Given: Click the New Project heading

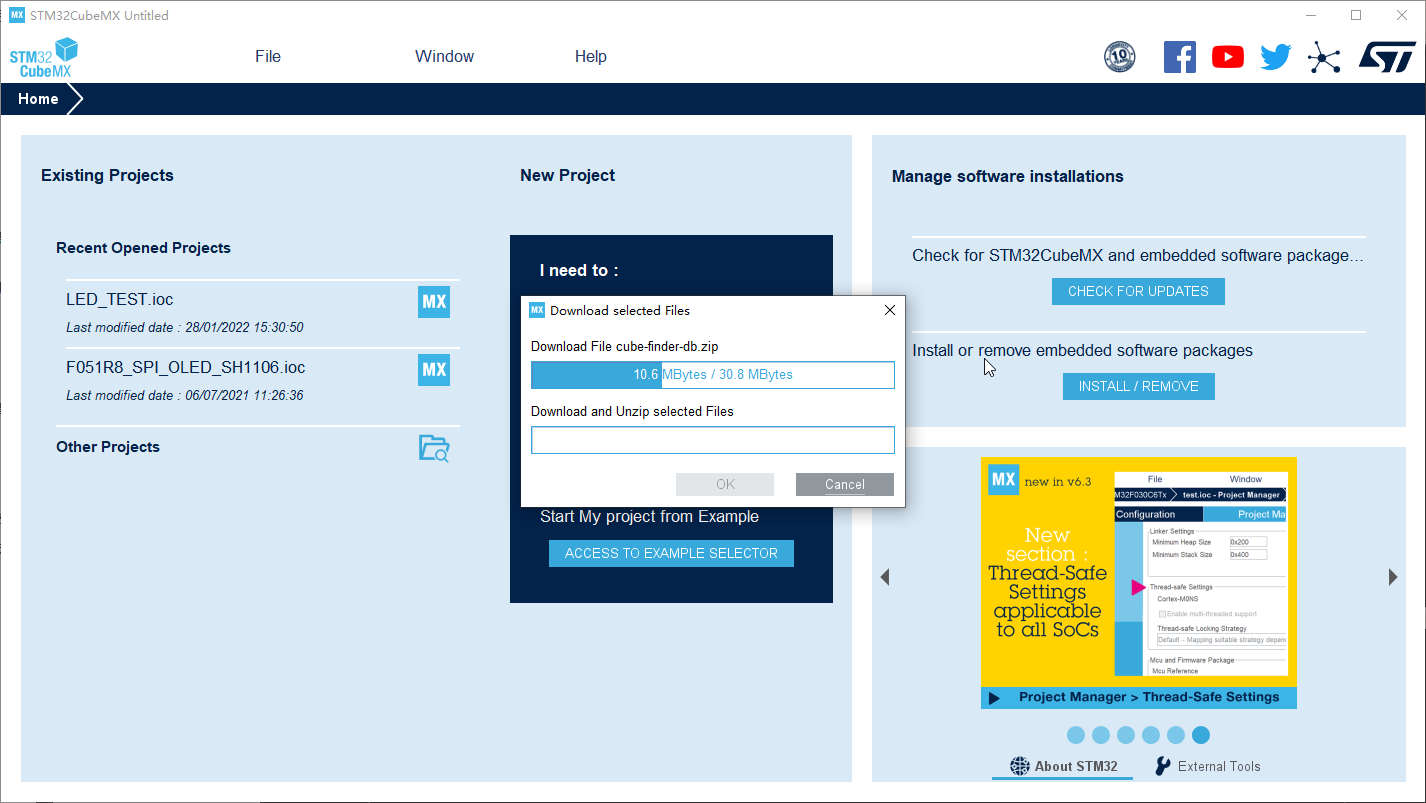Looking at the screenshot, I should coord(568,175).
